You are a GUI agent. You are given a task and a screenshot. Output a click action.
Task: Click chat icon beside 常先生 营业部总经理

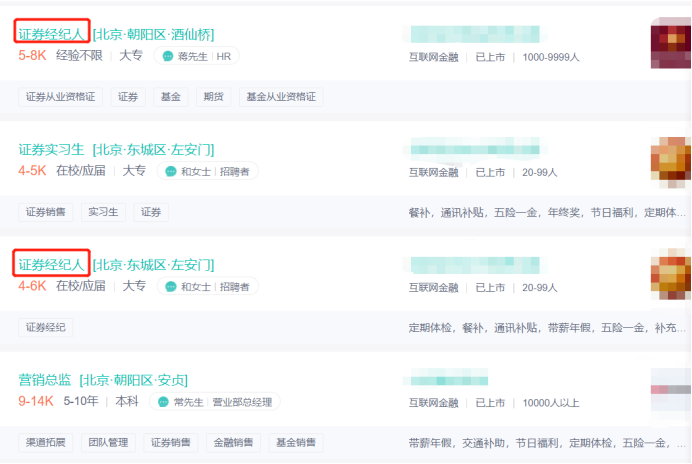164,402
